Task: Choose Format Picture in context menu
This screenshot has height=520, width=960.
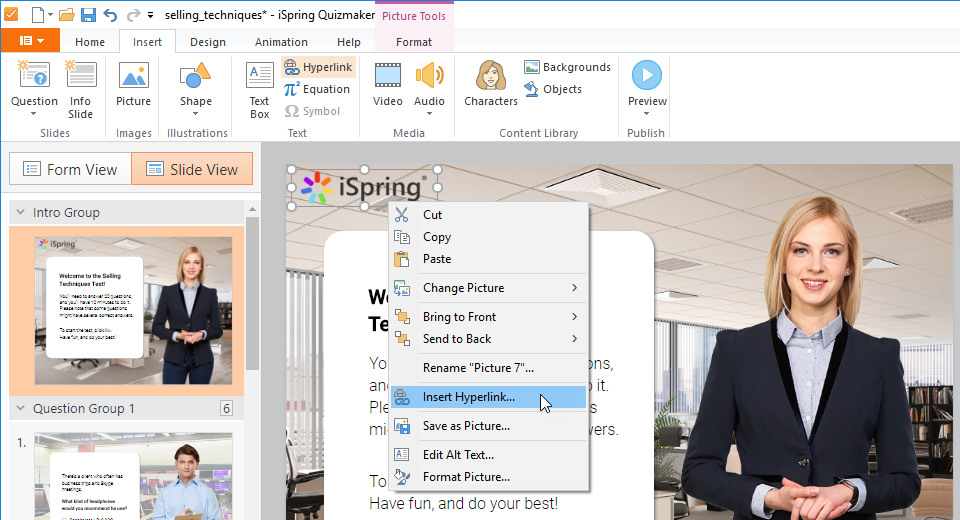Action: coord(489,477)
